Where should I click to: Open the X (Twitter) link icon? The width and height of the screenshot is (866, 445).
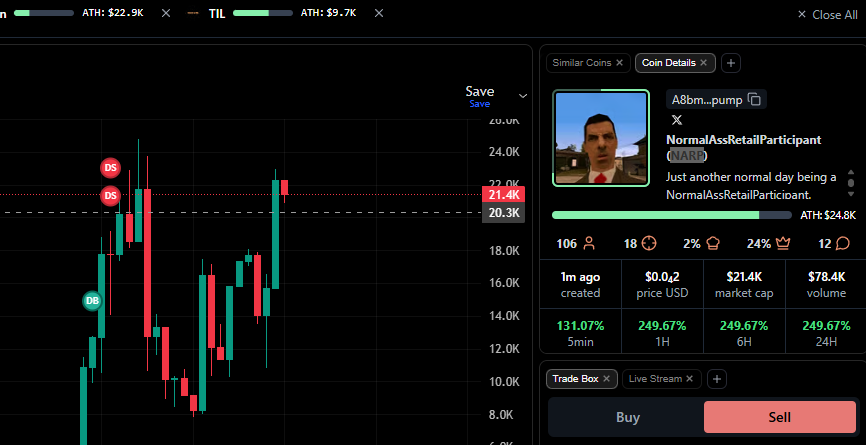click(677, 119)
